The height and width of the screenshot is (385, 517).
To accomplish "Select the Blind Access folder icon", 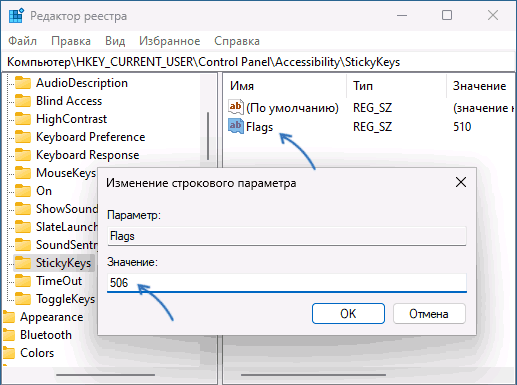I will pyautogui.click(x=23, y=101).
